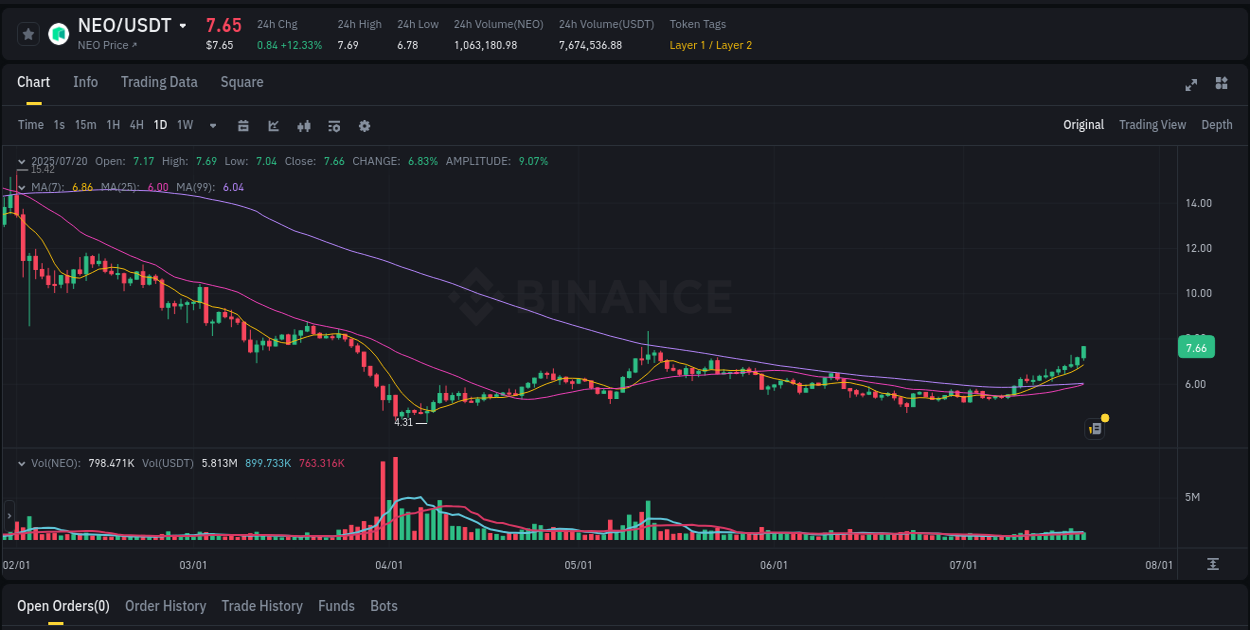Open the chart layout grid icon

(x=1222, y=85)
